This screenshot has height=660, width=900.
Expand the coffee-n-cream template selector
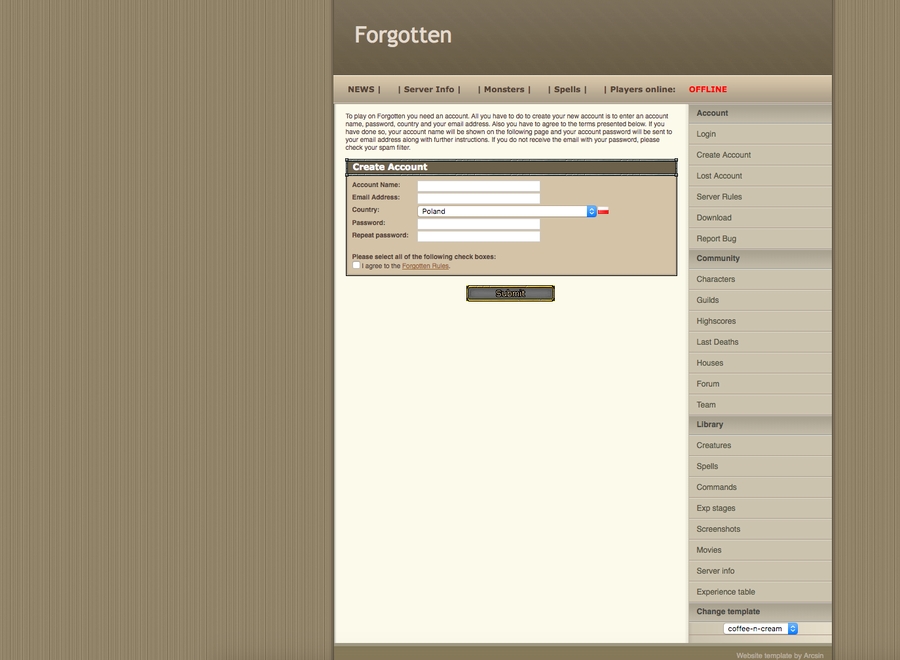tap(761, 629)
